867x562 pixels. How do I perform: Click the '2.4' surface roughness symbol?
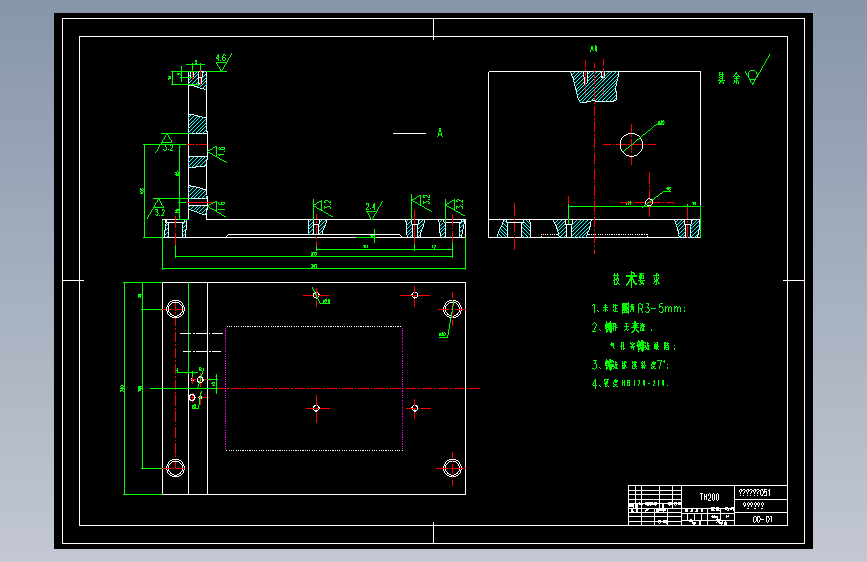point(373,211)
